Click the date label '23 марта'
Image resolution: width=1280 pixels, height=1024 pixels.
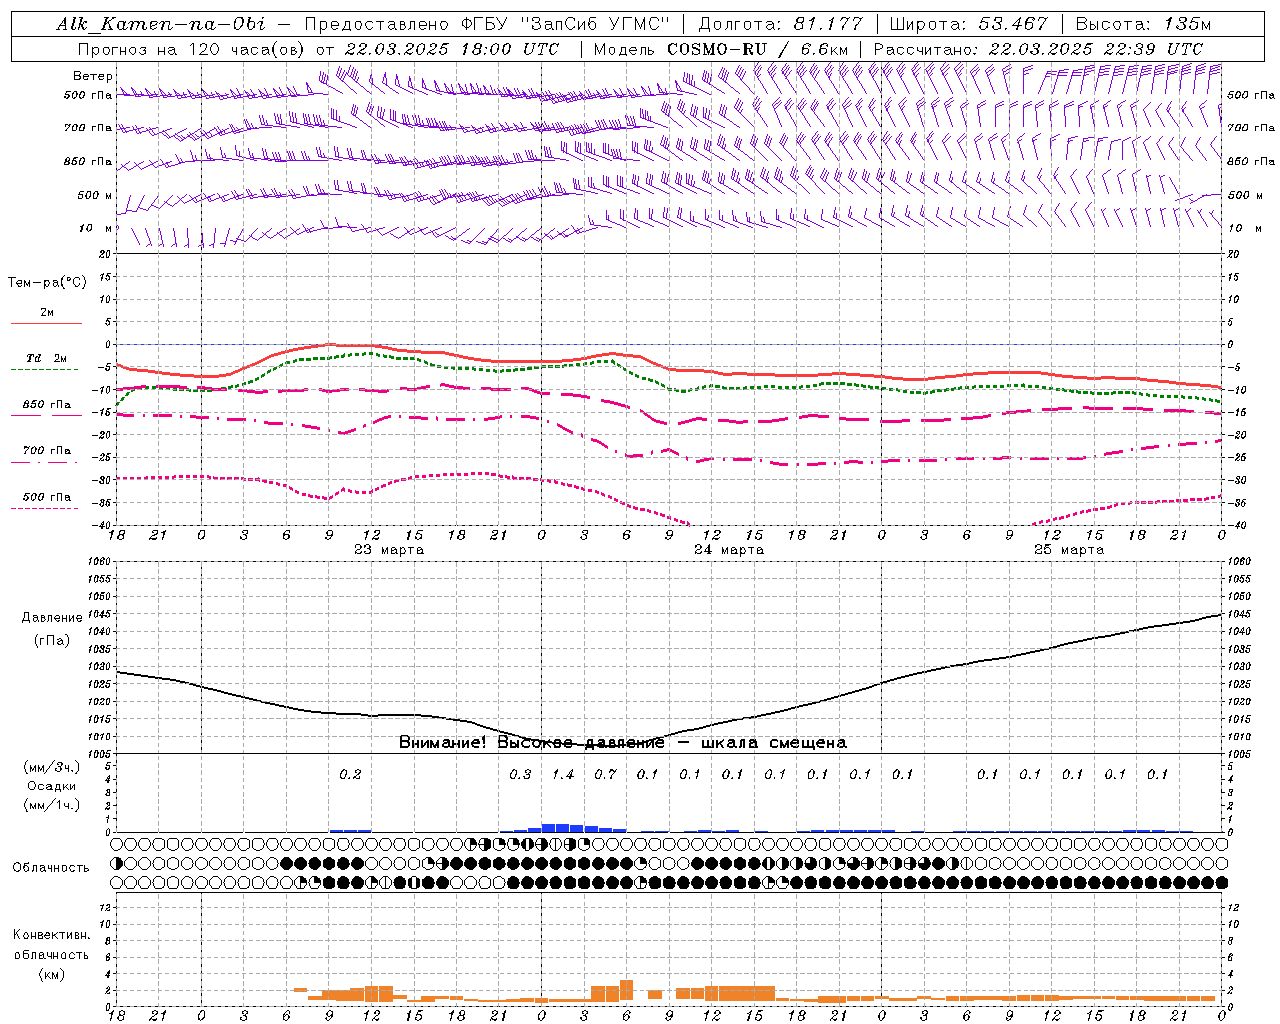(x=389, y=550)
